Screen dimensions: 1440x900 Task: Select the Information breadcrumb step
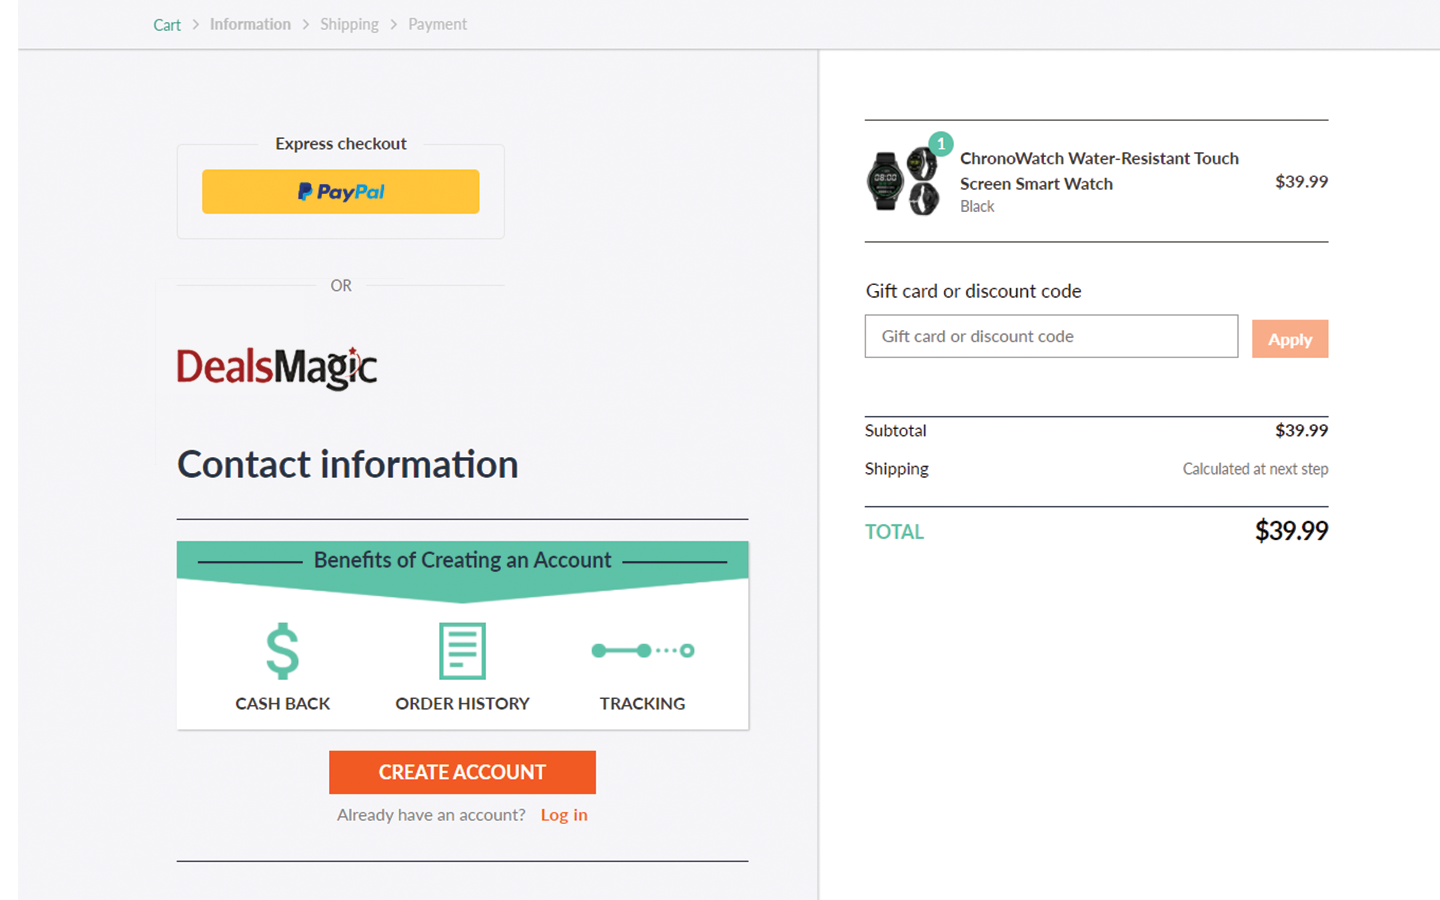pyautogui.click(x=250, y=24)
